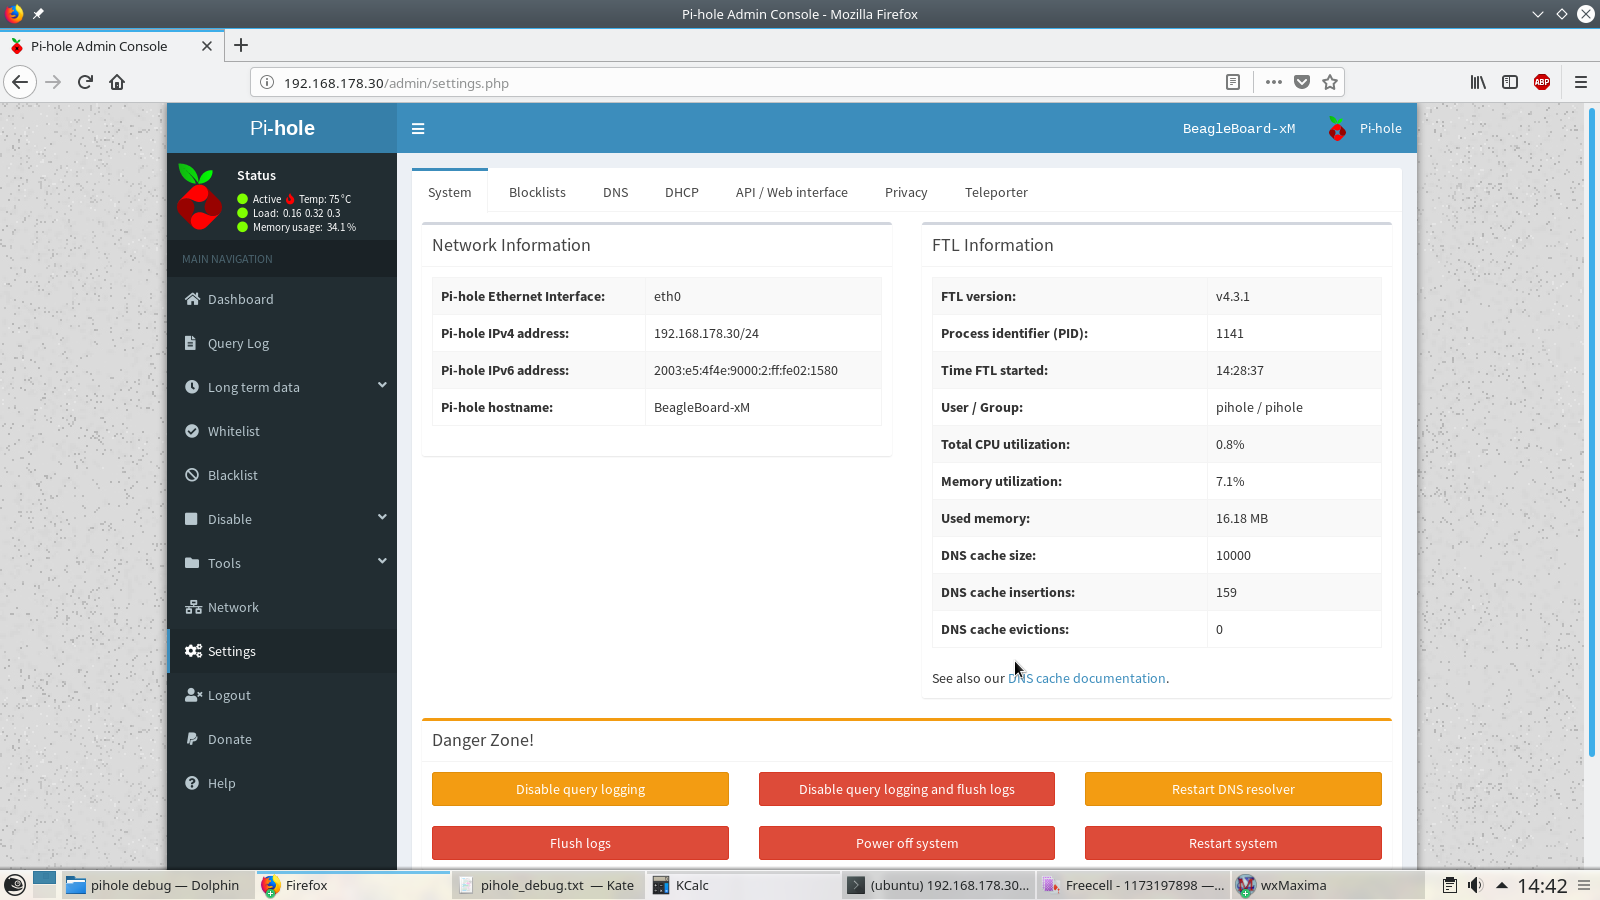Open the Help sidebar item
1600x900 pixels.
(x=282, y=783)
